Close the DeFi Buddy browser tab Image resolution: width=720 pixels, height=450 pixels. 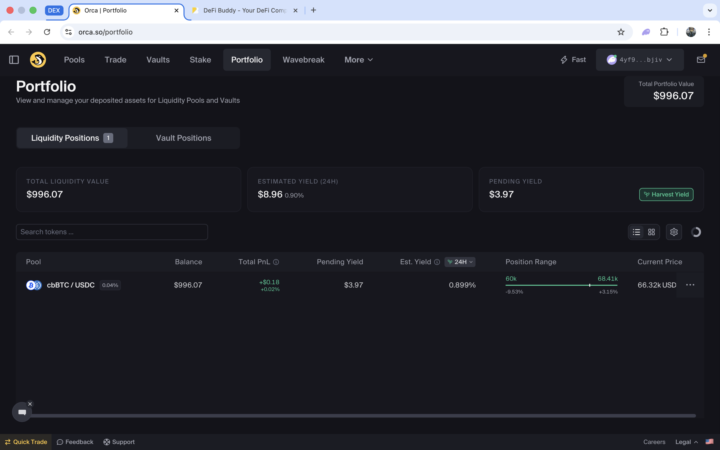point(295,10)
